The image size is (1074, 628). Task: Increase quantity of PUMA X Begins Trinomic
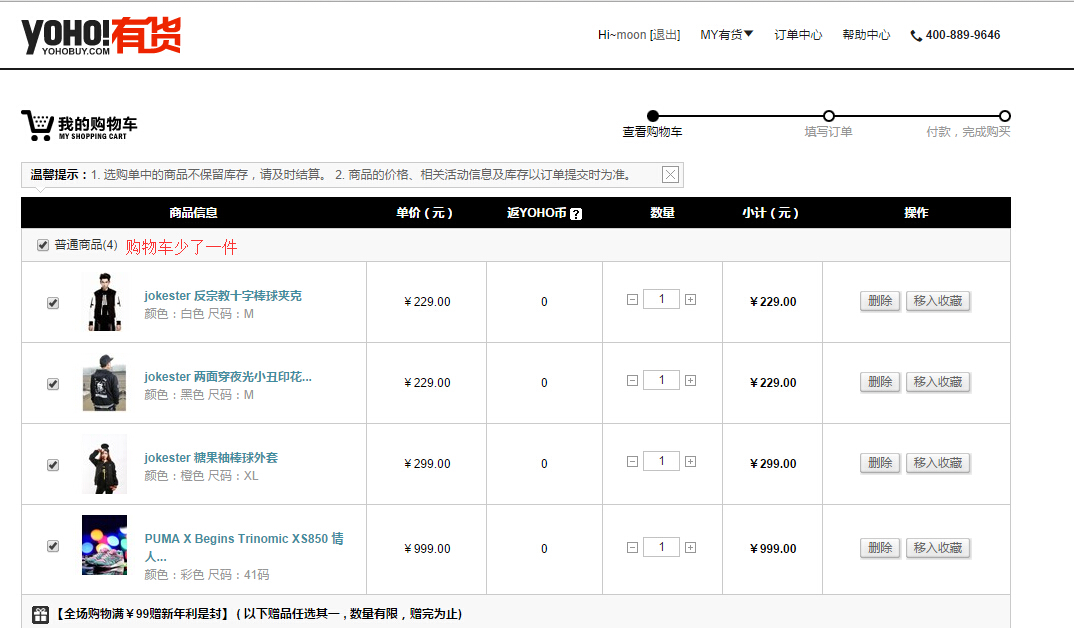pyautogui.click(x=690, y=547)
